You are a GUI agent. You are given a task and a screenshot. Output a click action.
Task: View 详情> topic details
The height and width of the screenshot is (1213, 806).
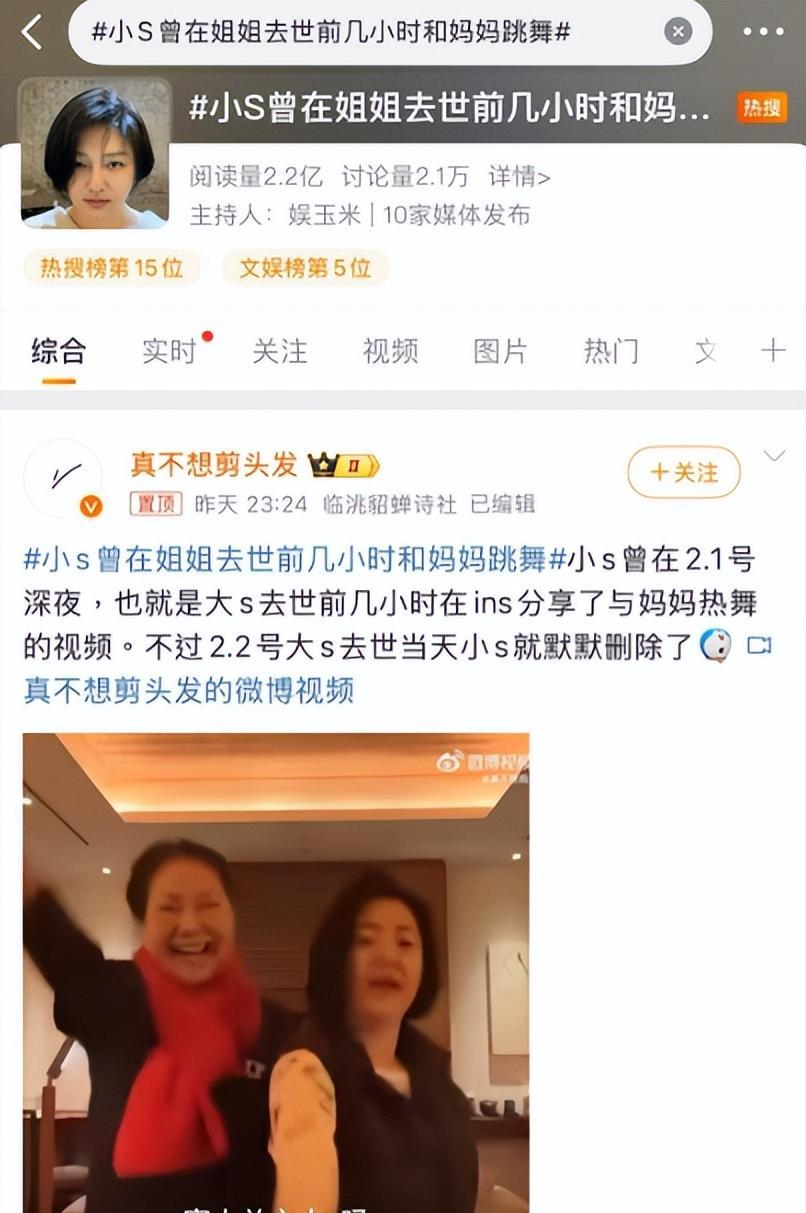coord(519,177)
